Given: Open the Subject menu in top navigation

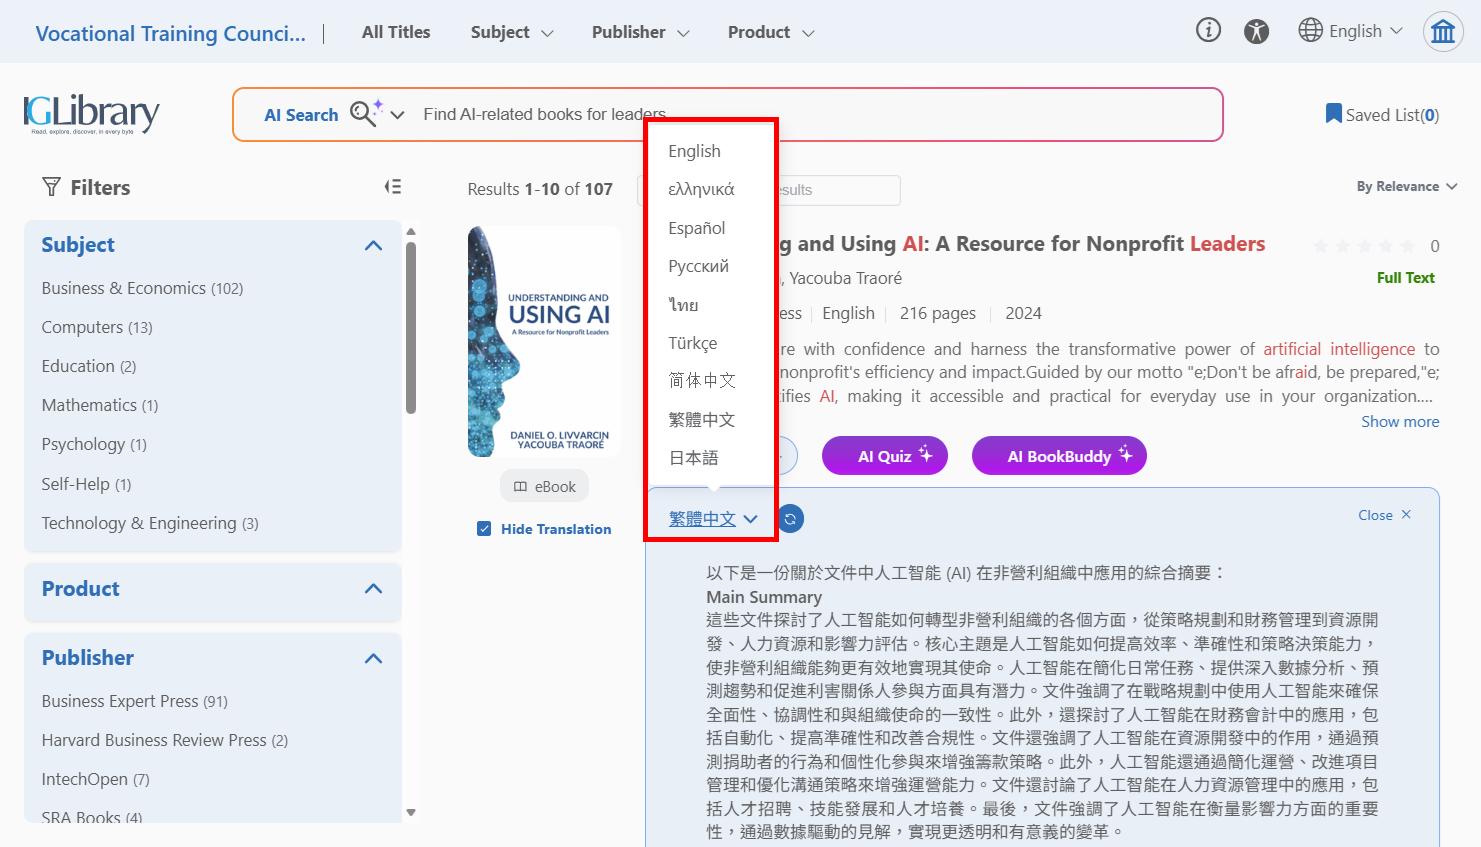Looking at the screenshot, I should pos(511,32).
